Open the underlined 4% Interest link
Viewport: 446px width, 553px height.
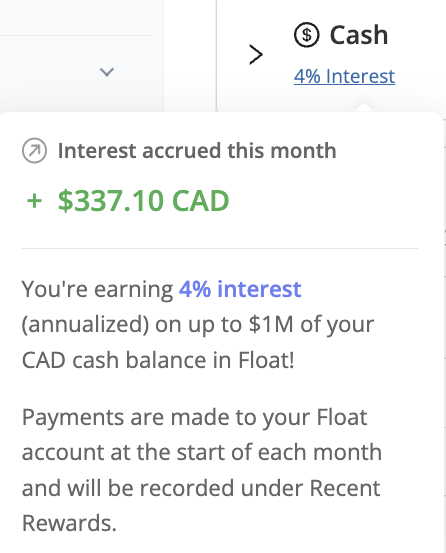click(x=344, y=76)
